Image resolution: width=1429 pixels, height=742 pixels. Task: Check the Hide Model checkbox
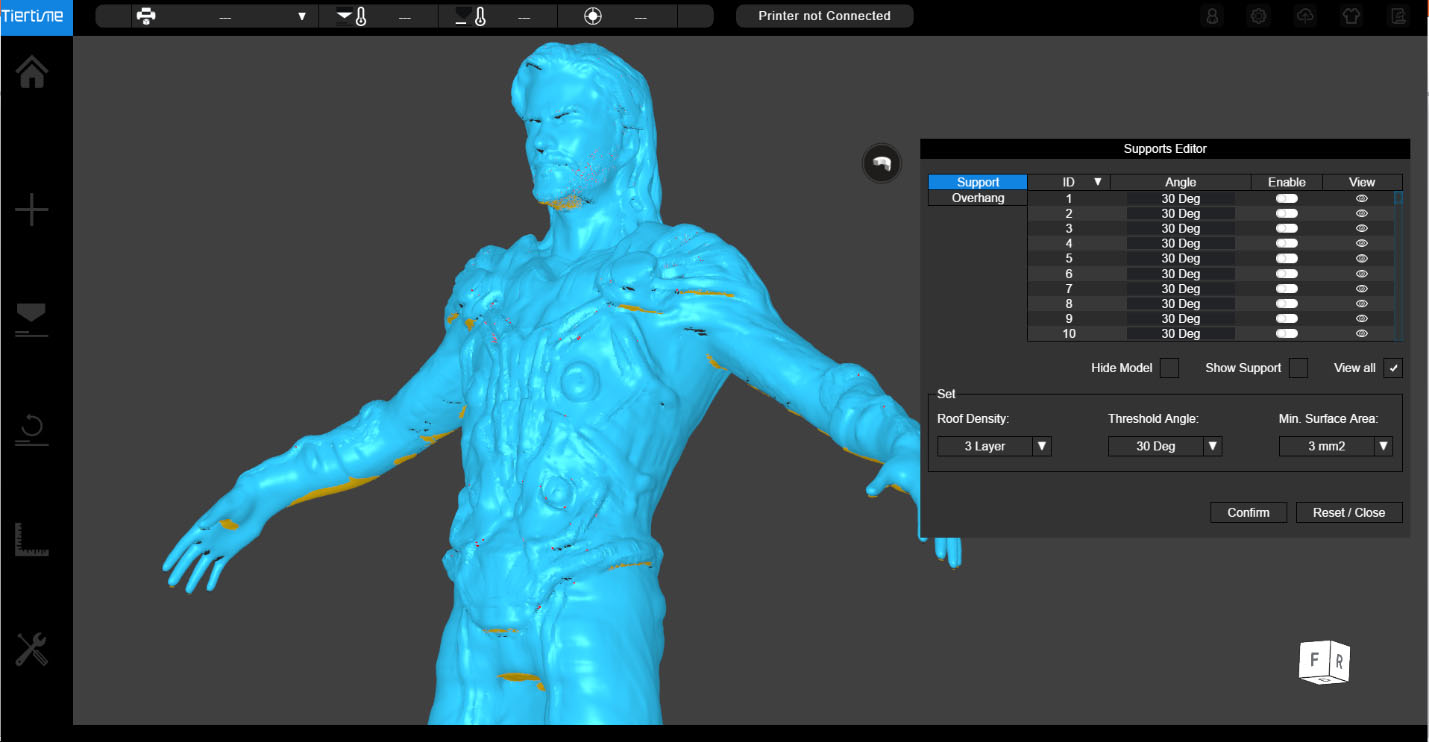pos(1169,368)
